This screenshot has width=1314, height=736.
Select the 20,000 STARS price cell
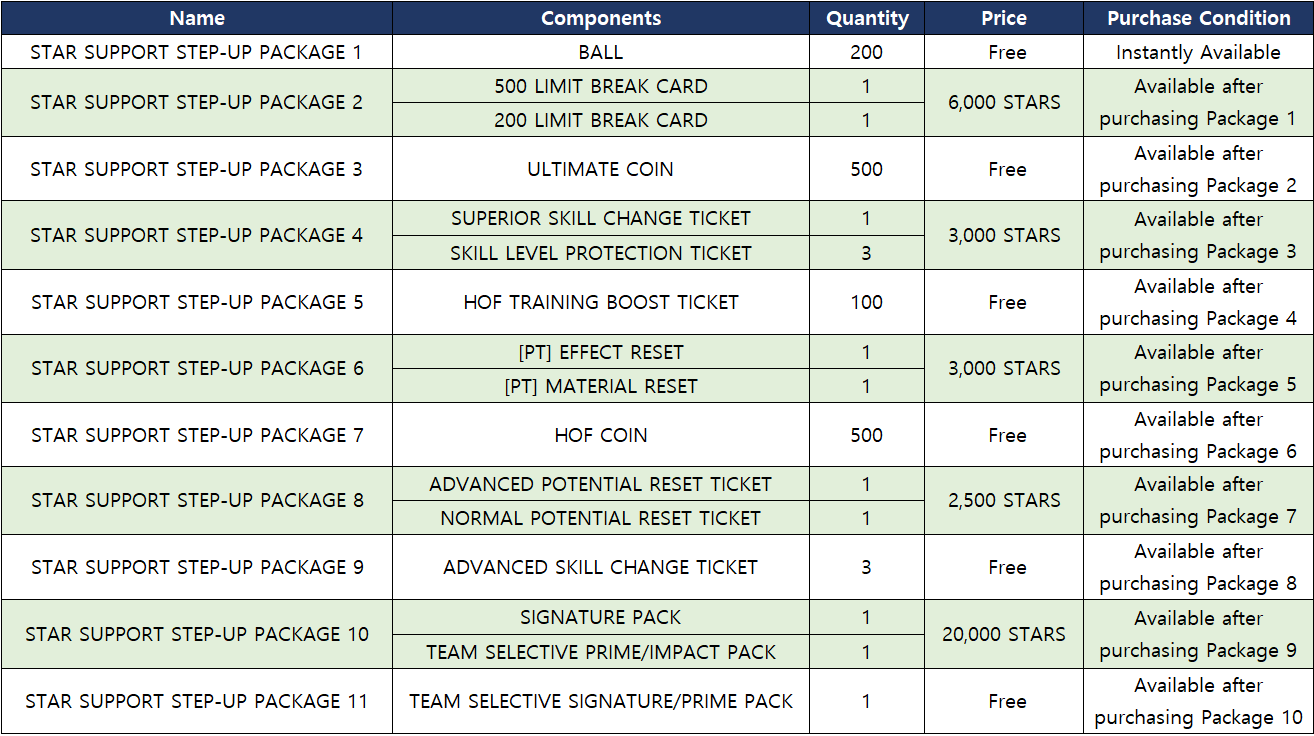point(1005,634)
